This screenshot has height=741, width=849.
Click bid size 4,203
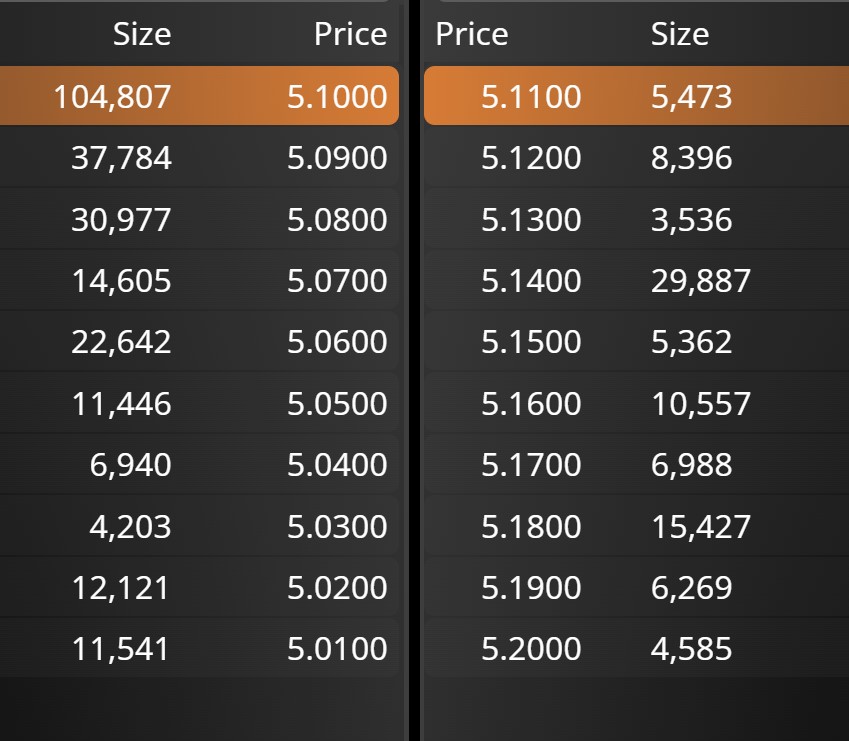click(130, 526)
